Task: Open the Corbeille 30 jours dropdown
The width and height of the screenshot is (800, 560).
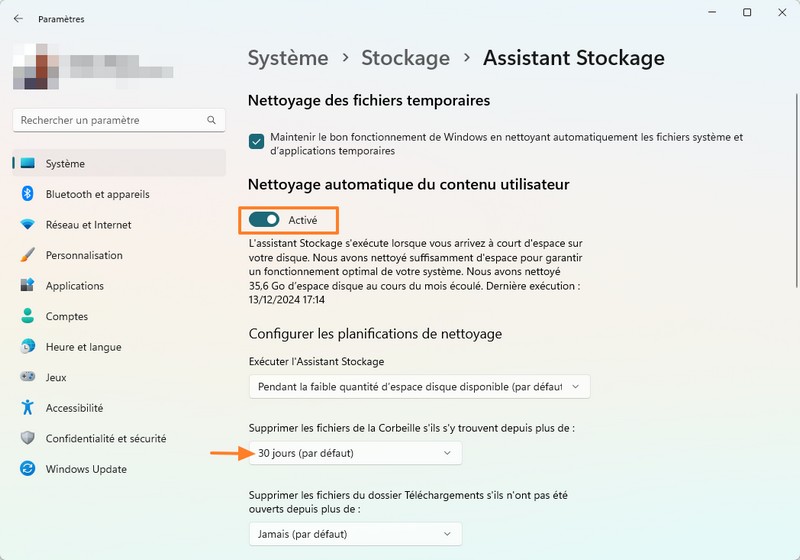Action: click(x=355, y=453)
